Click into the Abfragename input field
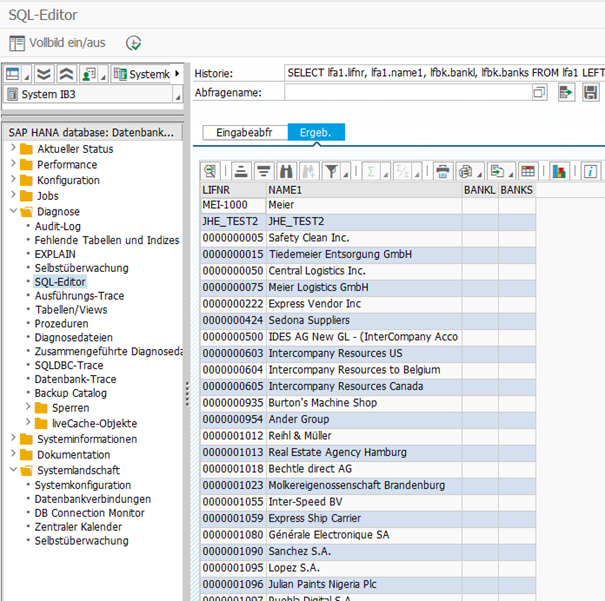This screenshot has height=601, width=605. tap(406, 93)
